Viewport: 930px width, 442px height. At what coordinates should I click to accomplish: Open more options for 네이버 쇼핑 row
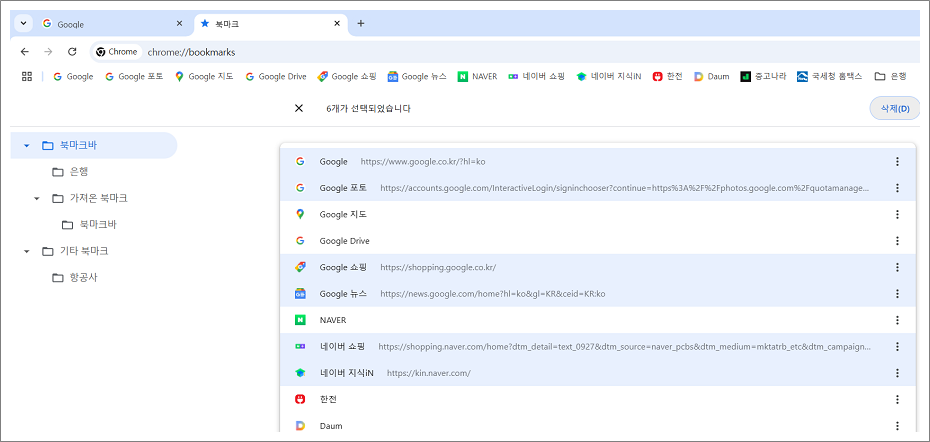897,346
